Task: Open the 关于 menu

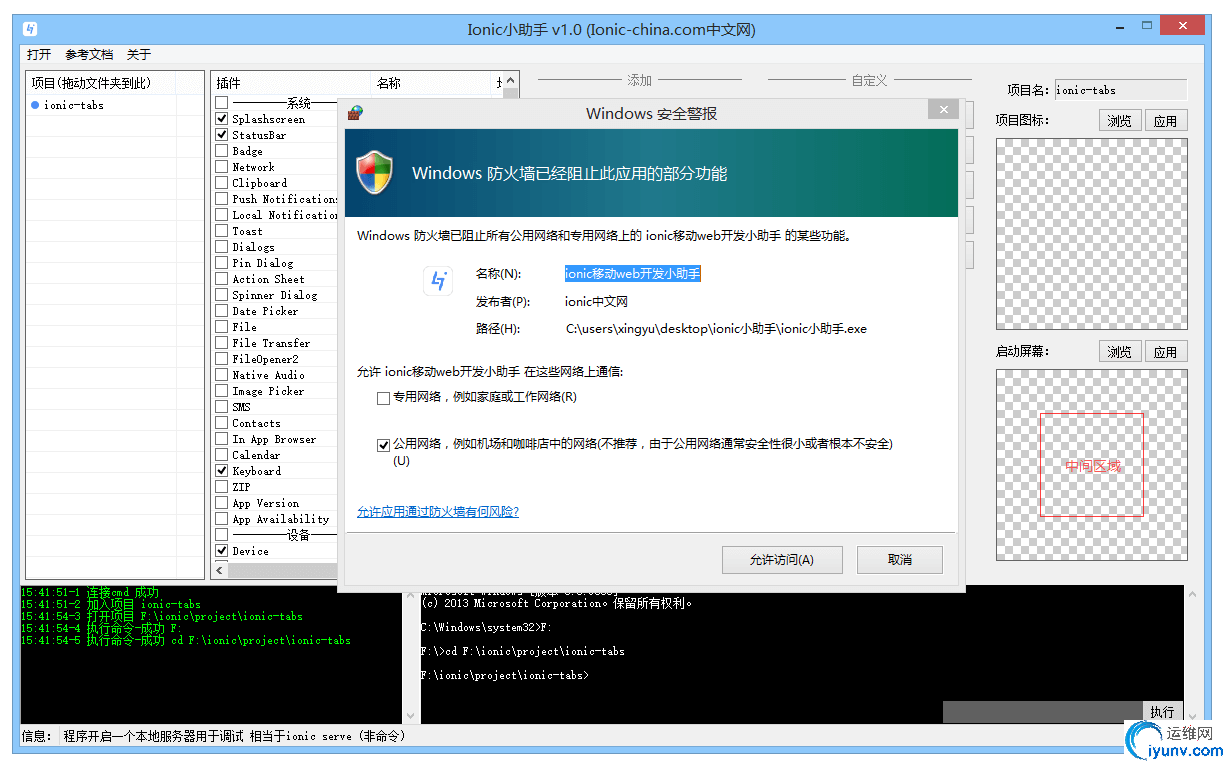Action: 139,55
